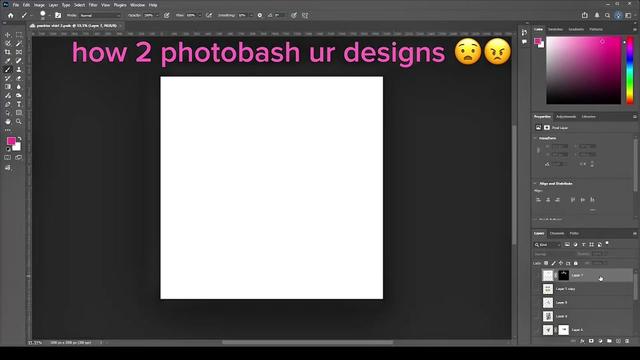This screenshot has width=640, height=360.
Task: Select the Type tool
Action: pos(19,104)
